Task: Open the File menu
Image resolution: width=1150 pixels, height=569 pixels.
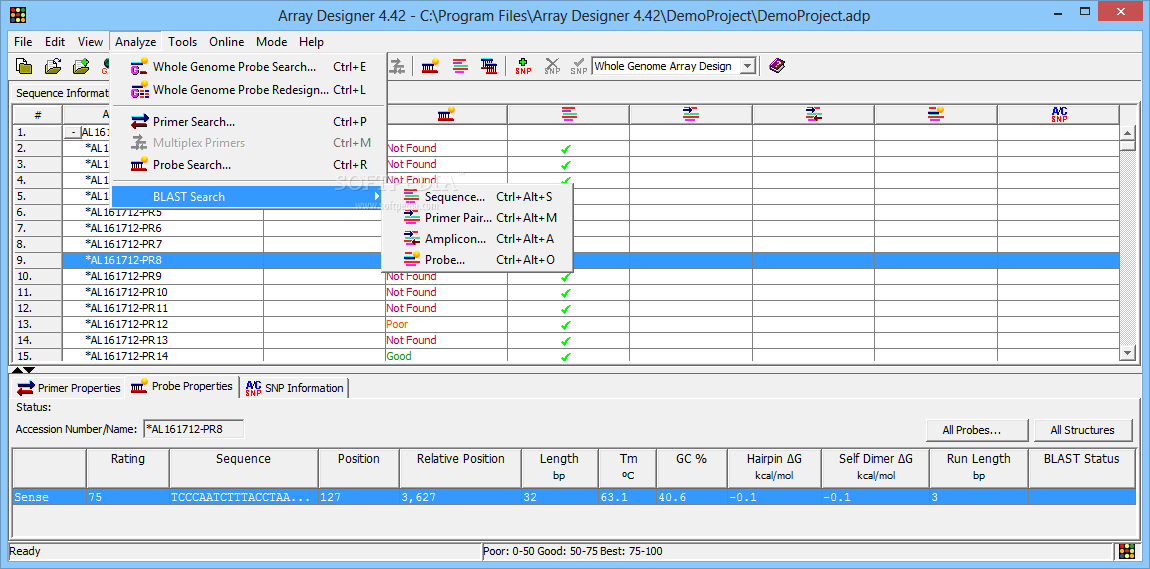Action: coord(23,42)
